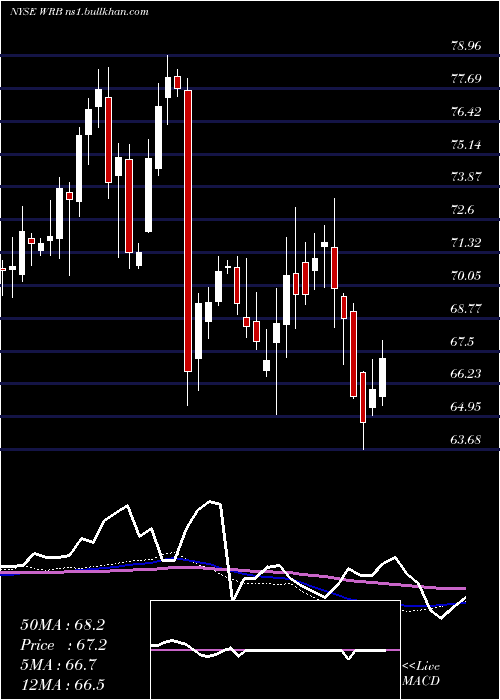Click the <<Live MACD label
The height and width of the screenshot is (700, 500).
coord(421,674)
